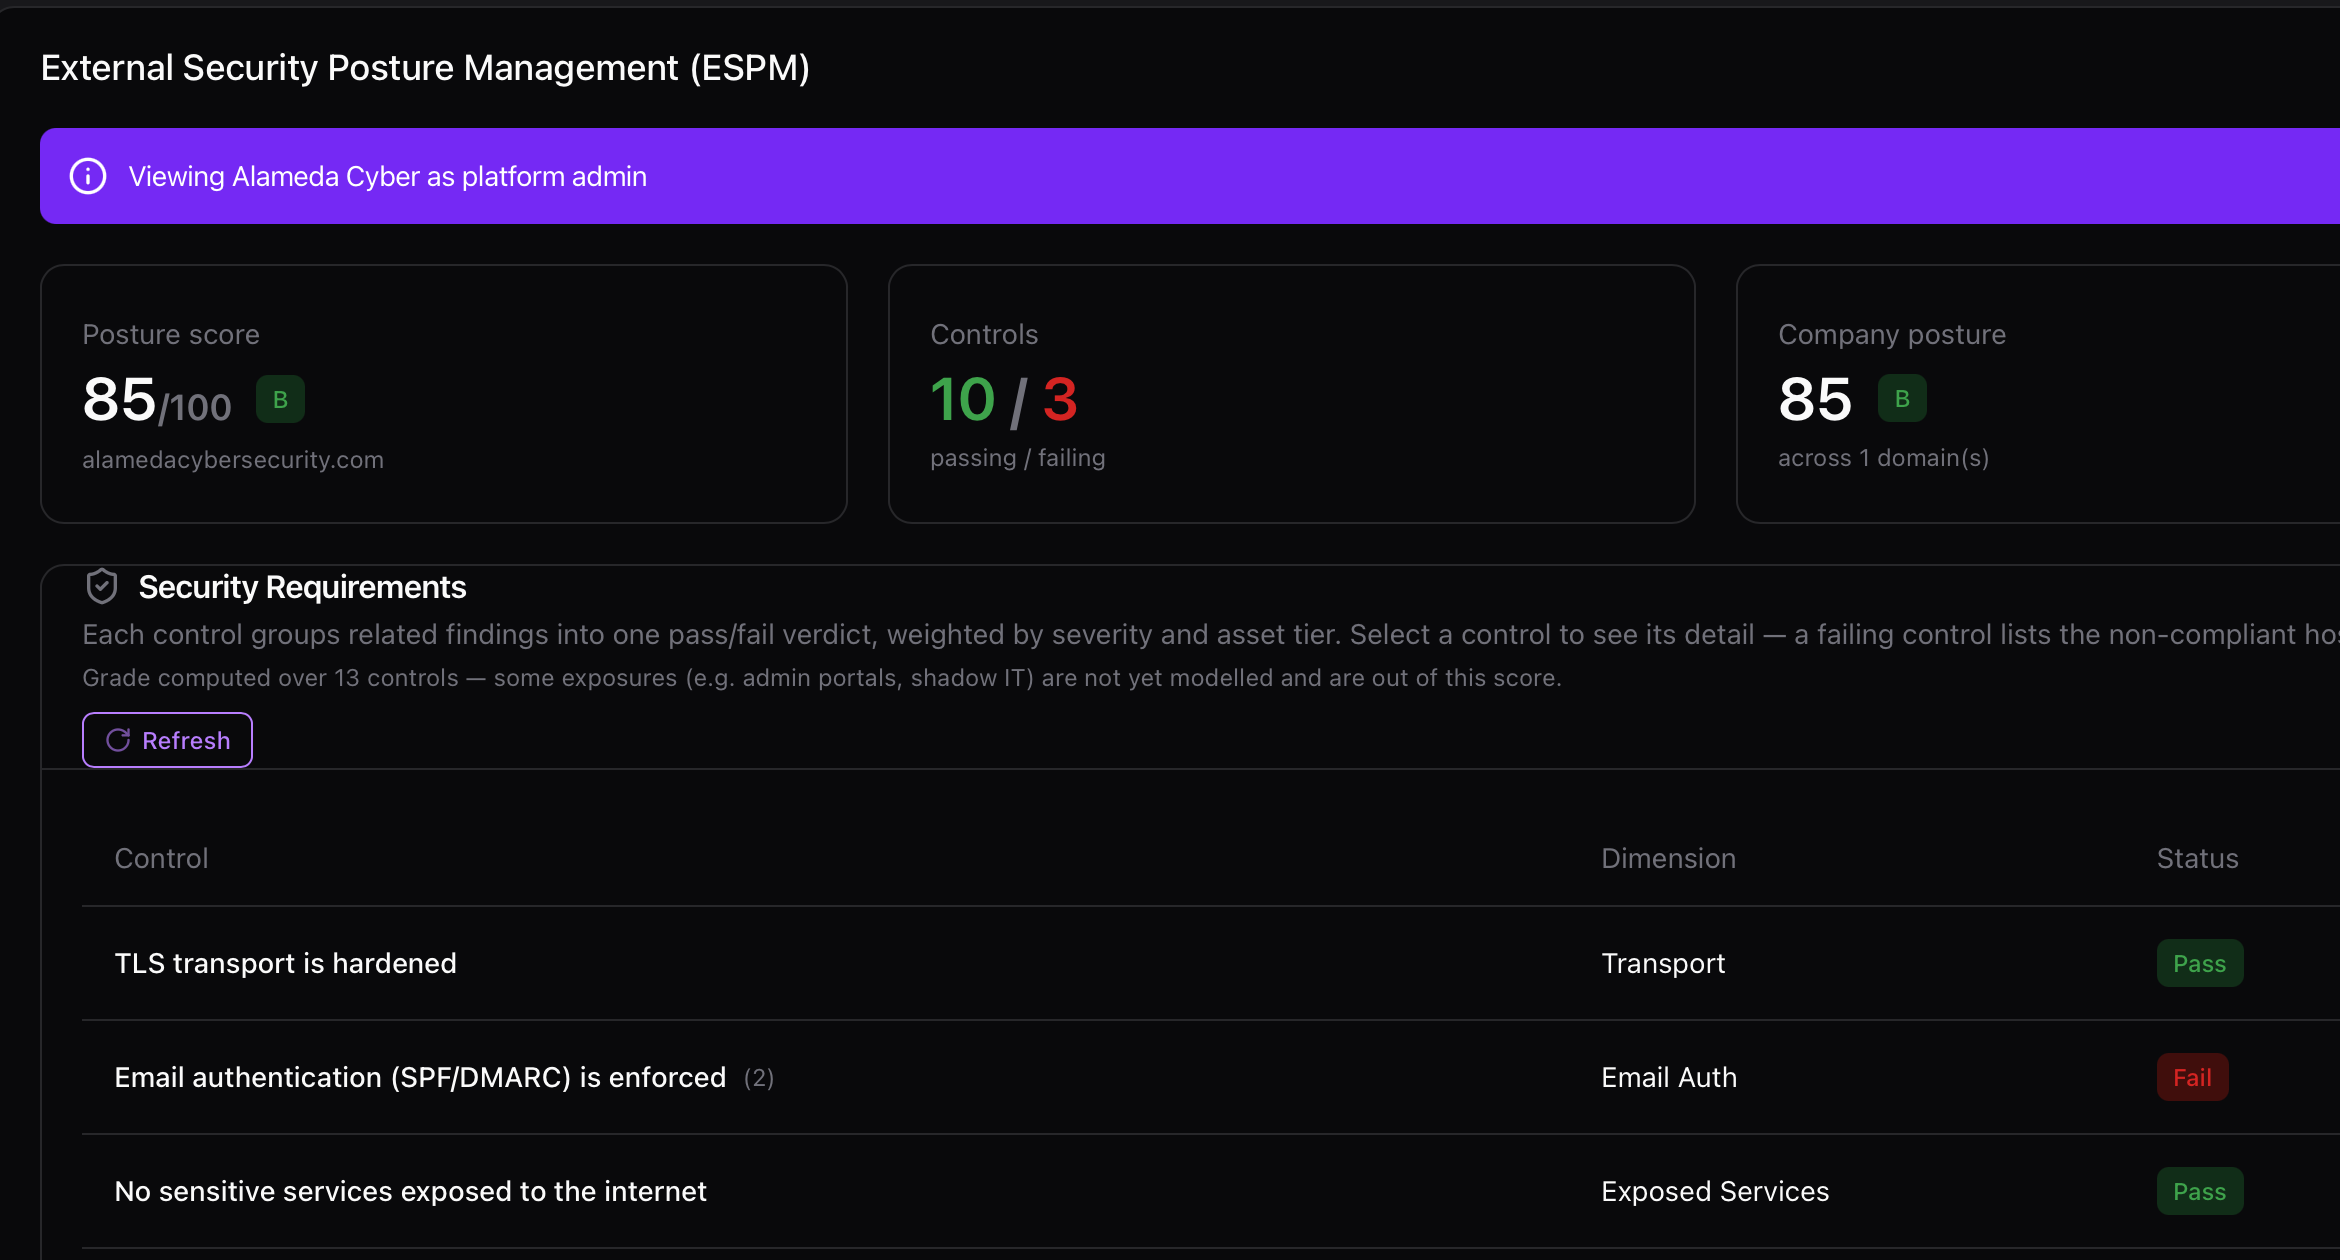Click the Pass badge for the Exposed Services row
Image resolution: width=2340 pixels, height=1260 pixels.
(x=2200, y=1191)
